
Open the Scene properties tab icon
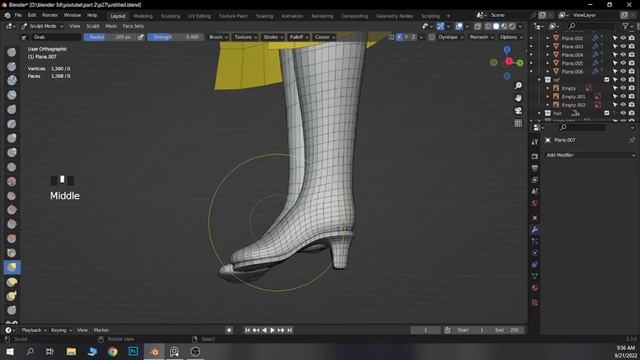click(x=535, y=191)
